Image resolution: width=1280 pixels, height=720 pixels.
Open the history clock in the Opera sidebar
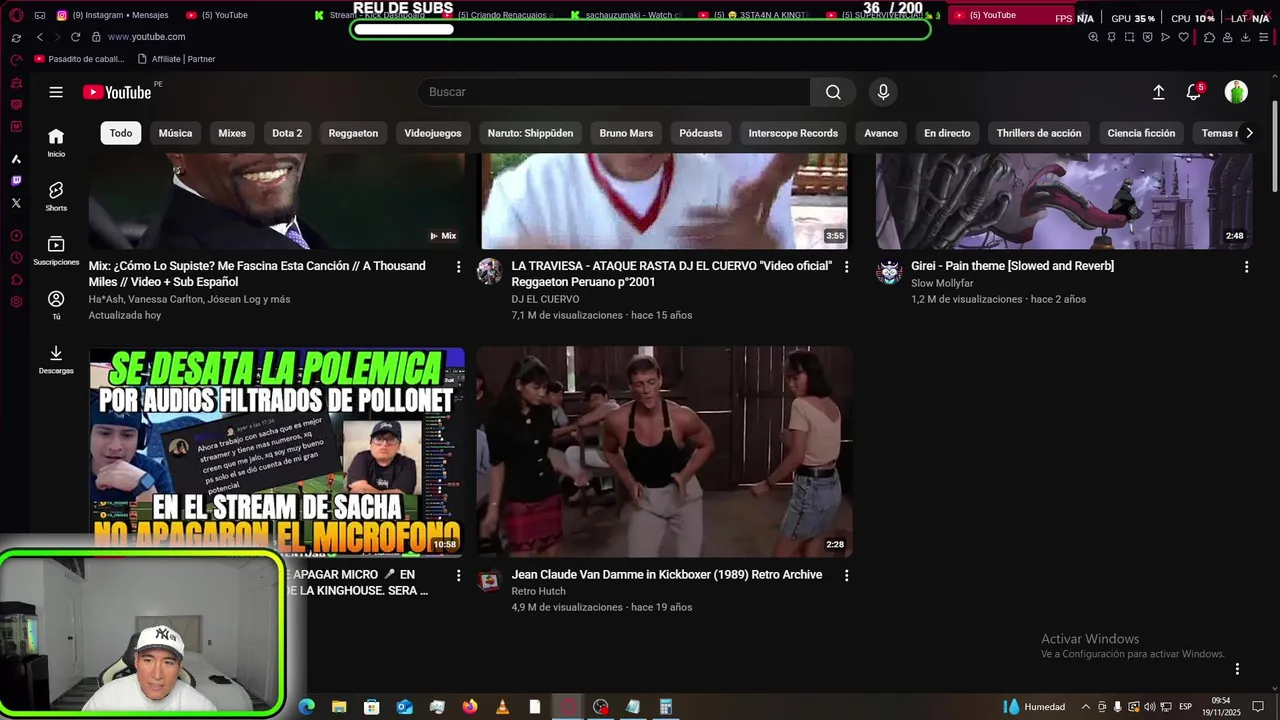point(16,258)
